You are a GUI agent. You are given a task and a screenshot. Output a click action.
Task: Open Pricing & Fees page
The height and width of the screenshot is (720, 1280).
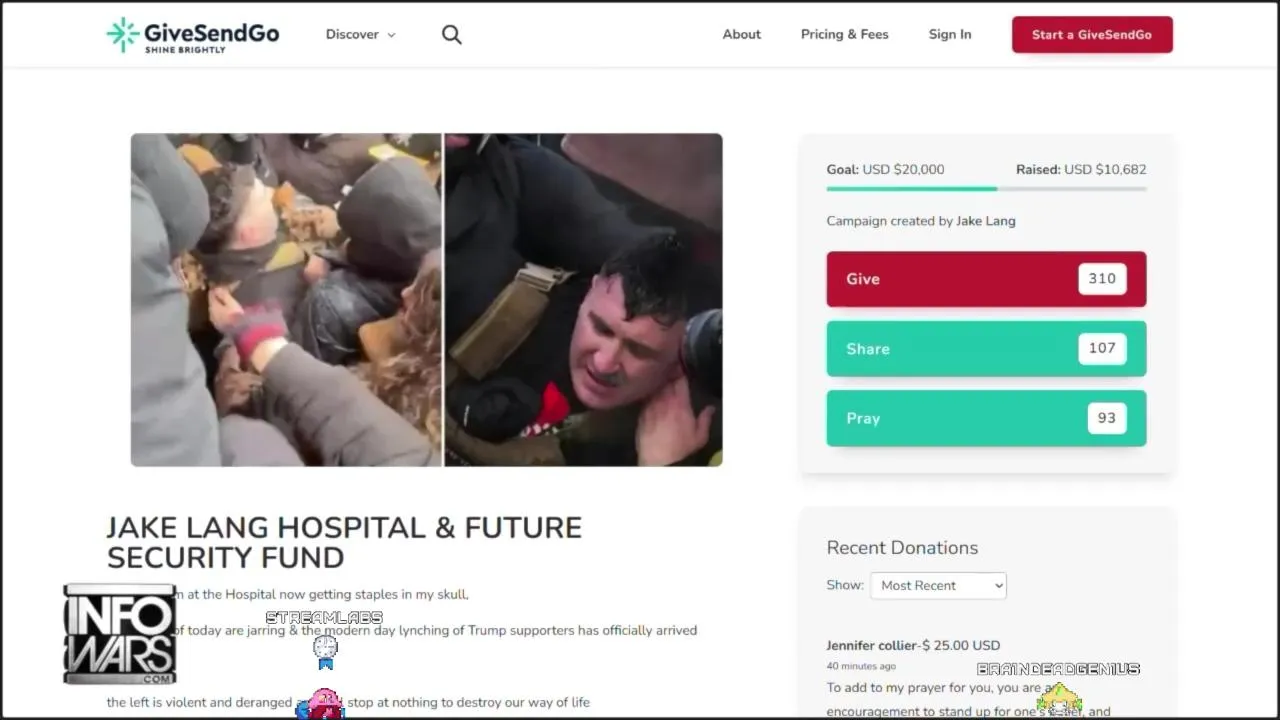coord(844,34)
